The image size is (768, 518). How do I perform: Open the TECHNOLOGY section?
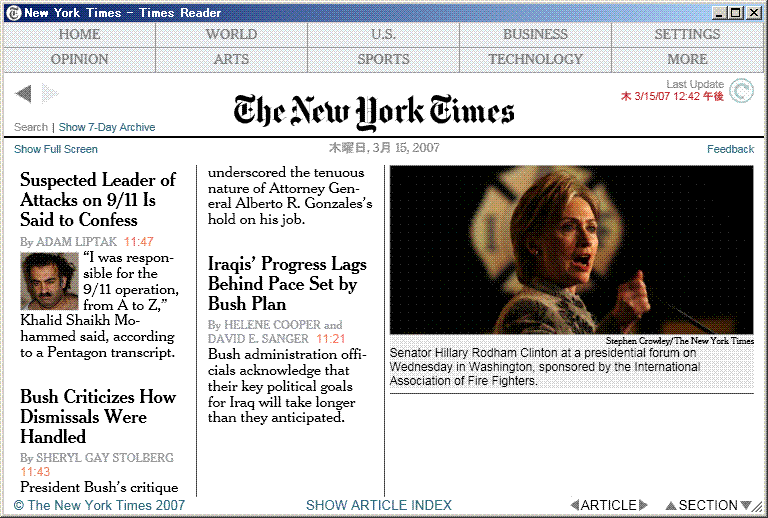pos(535,59)
